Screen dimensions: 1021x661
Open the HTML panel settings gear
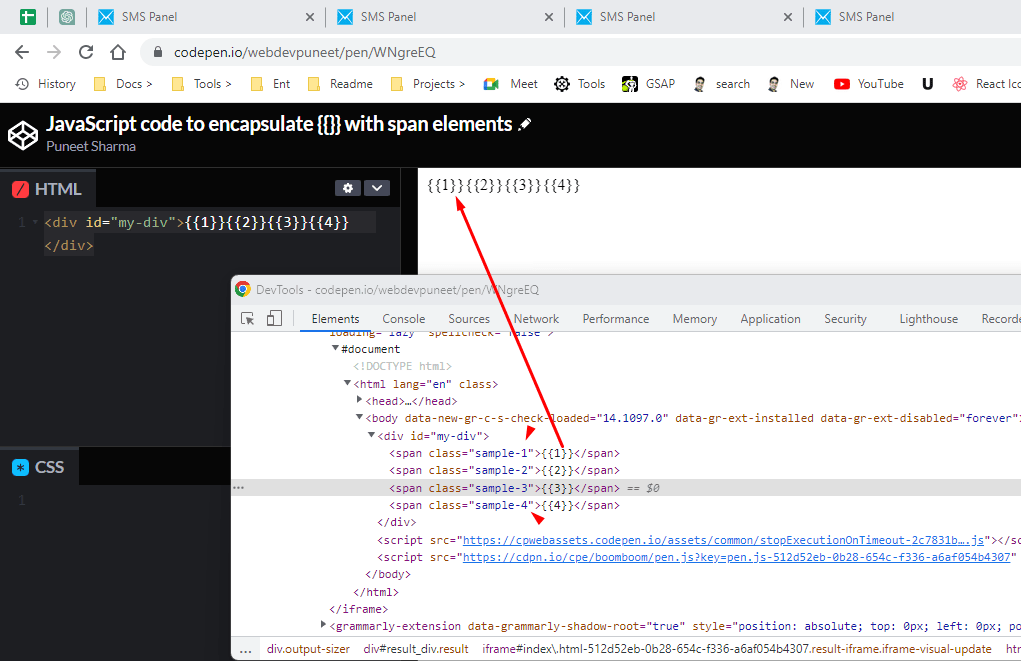click(347, 187)
